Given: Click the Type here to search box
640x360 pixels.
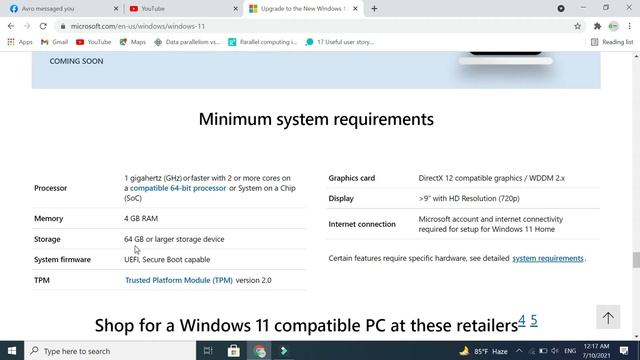Looking at the screenshot, I should (110, 351).
